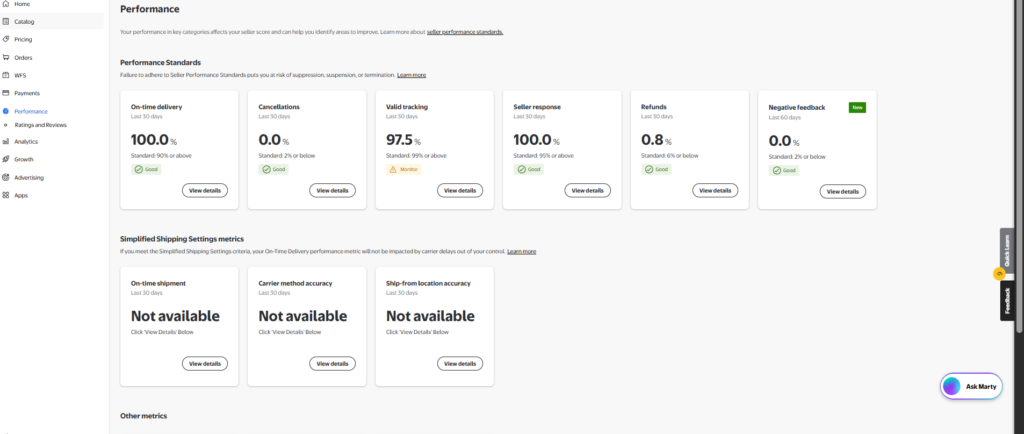This screenshot has width=1024, height=434.
Task: View details for On-time delivery
Action: pyautogui.click(x=205, y=191)
